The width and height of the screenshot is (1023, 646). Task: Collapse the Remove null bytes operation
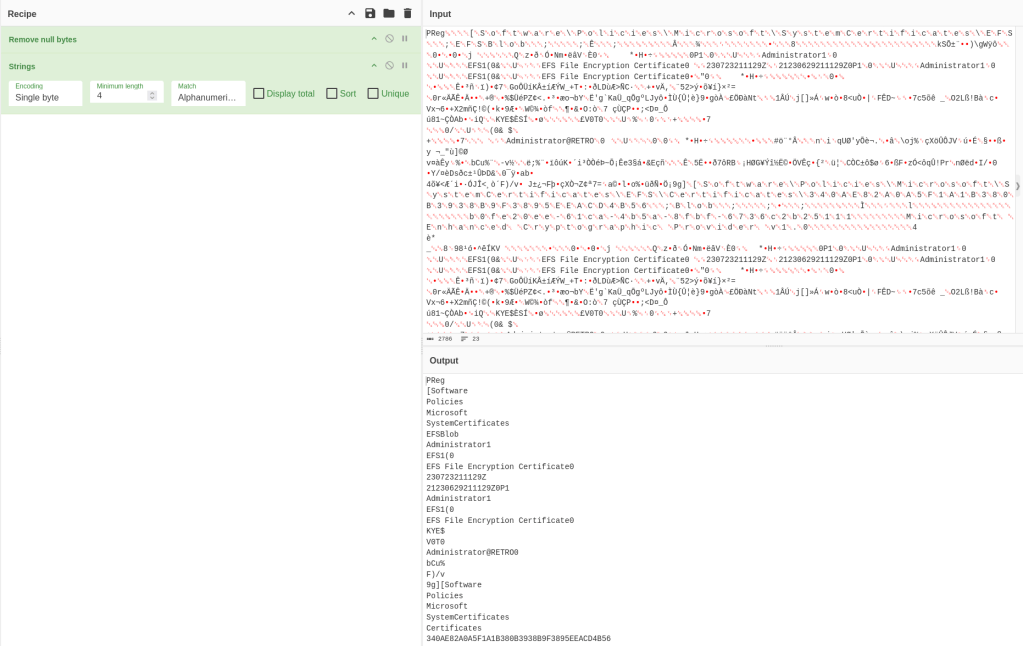pyautogui.click(x=374, y=39)
